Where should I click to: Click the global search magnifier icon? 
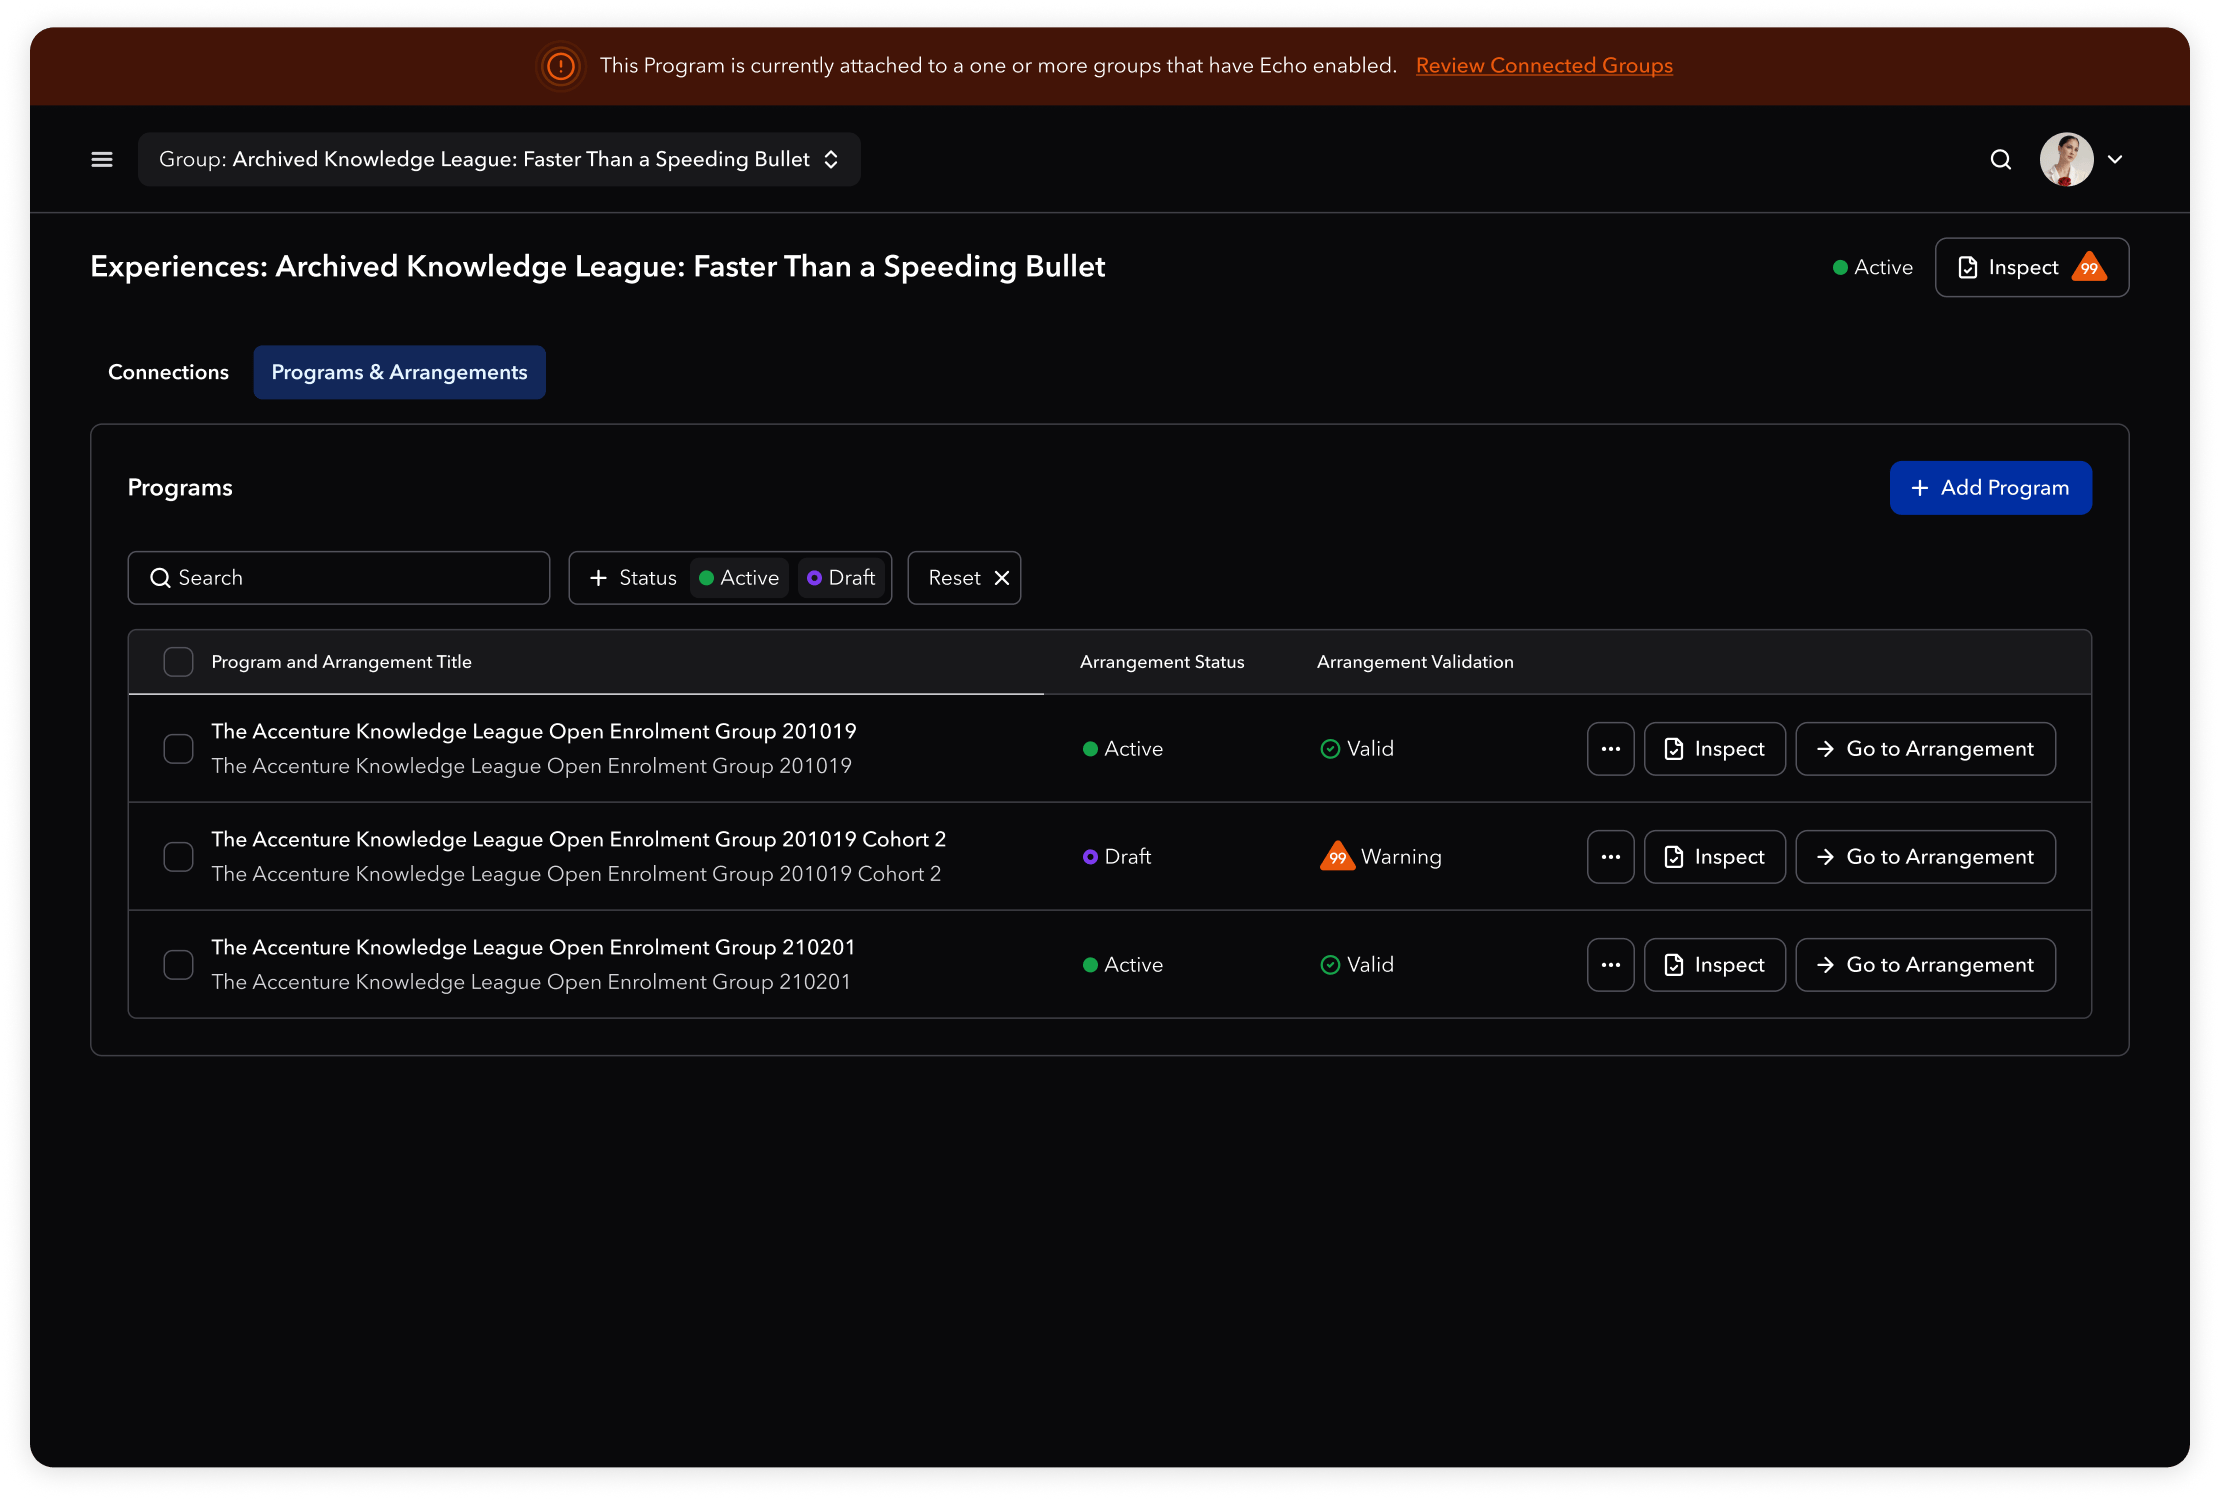pos(2000,160)
